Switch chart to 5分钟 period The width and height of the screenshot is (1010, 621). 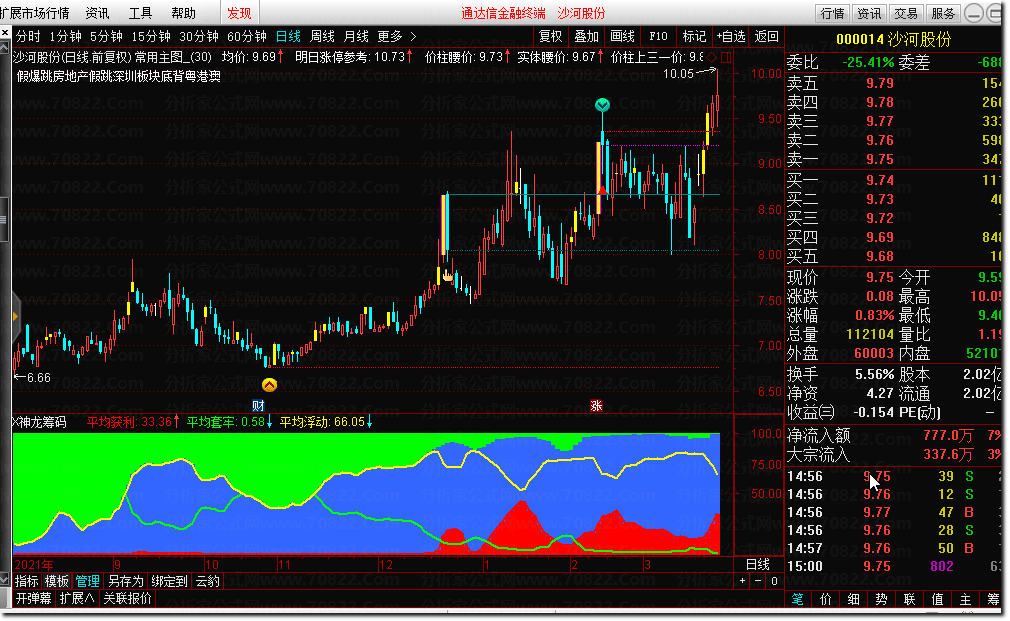106,37
